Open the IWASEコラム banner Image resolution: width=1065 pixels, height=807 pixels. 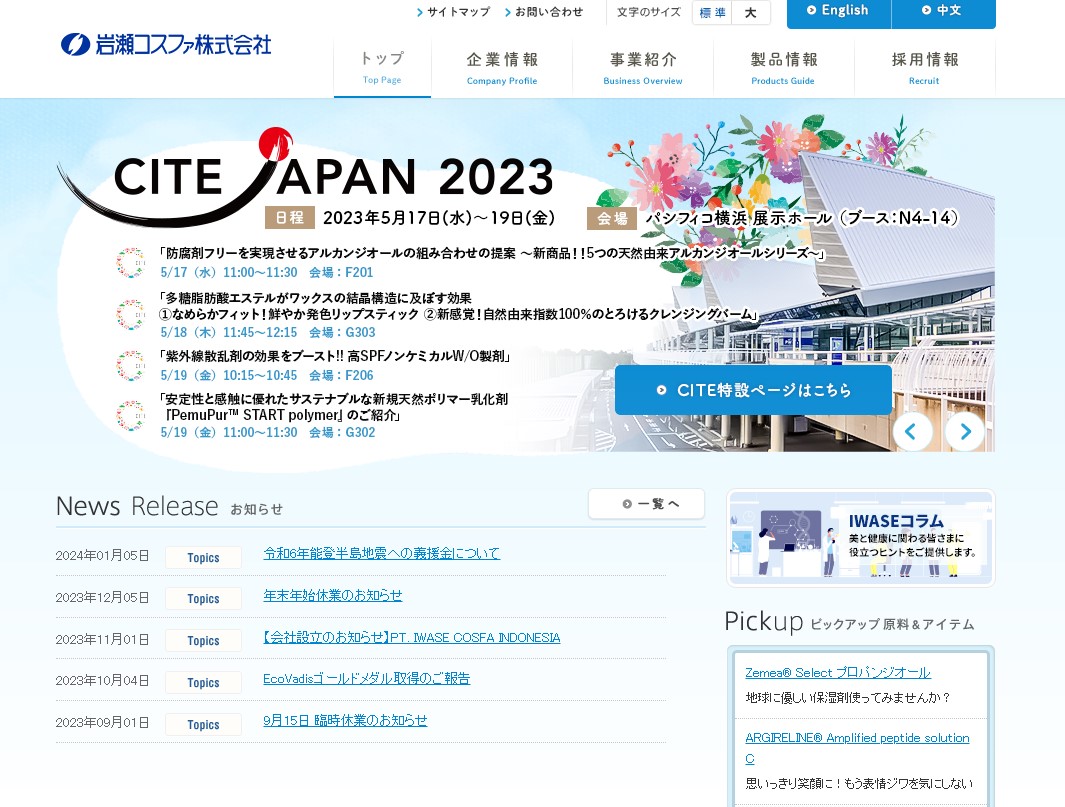point(861,538)
